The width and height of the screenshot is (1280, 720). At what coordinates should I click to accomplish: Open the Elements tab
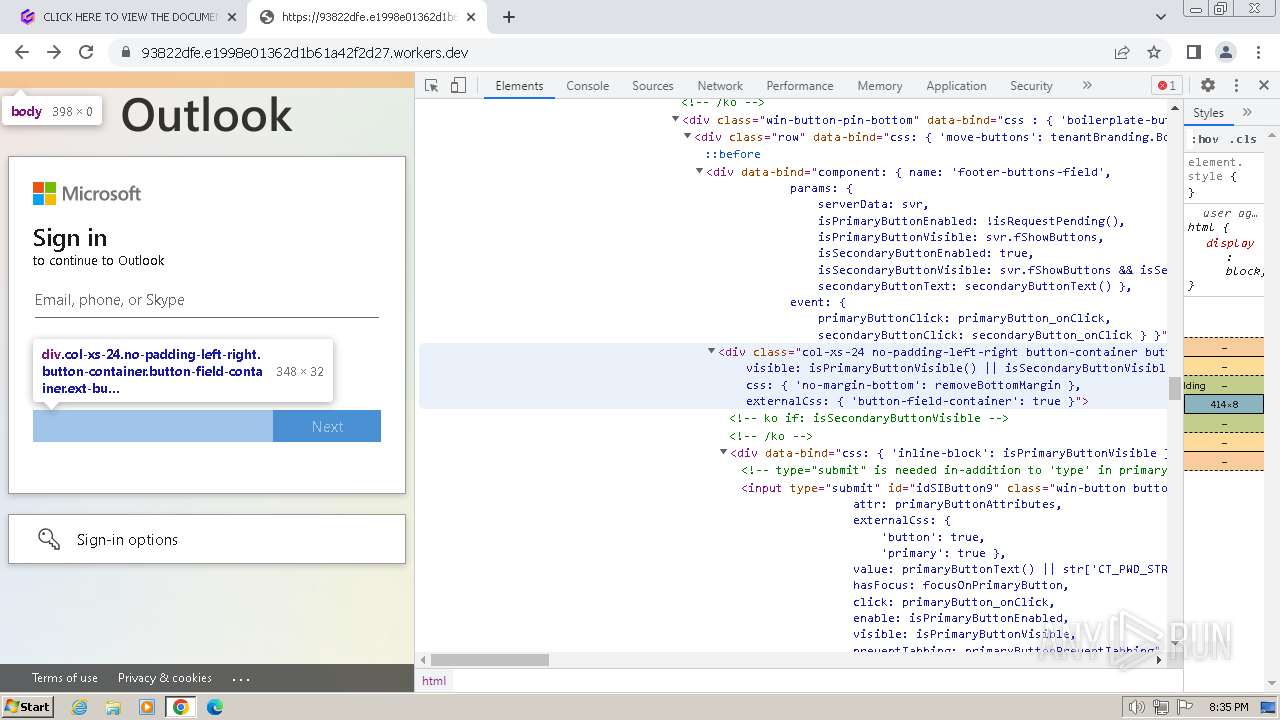(519, 86)
